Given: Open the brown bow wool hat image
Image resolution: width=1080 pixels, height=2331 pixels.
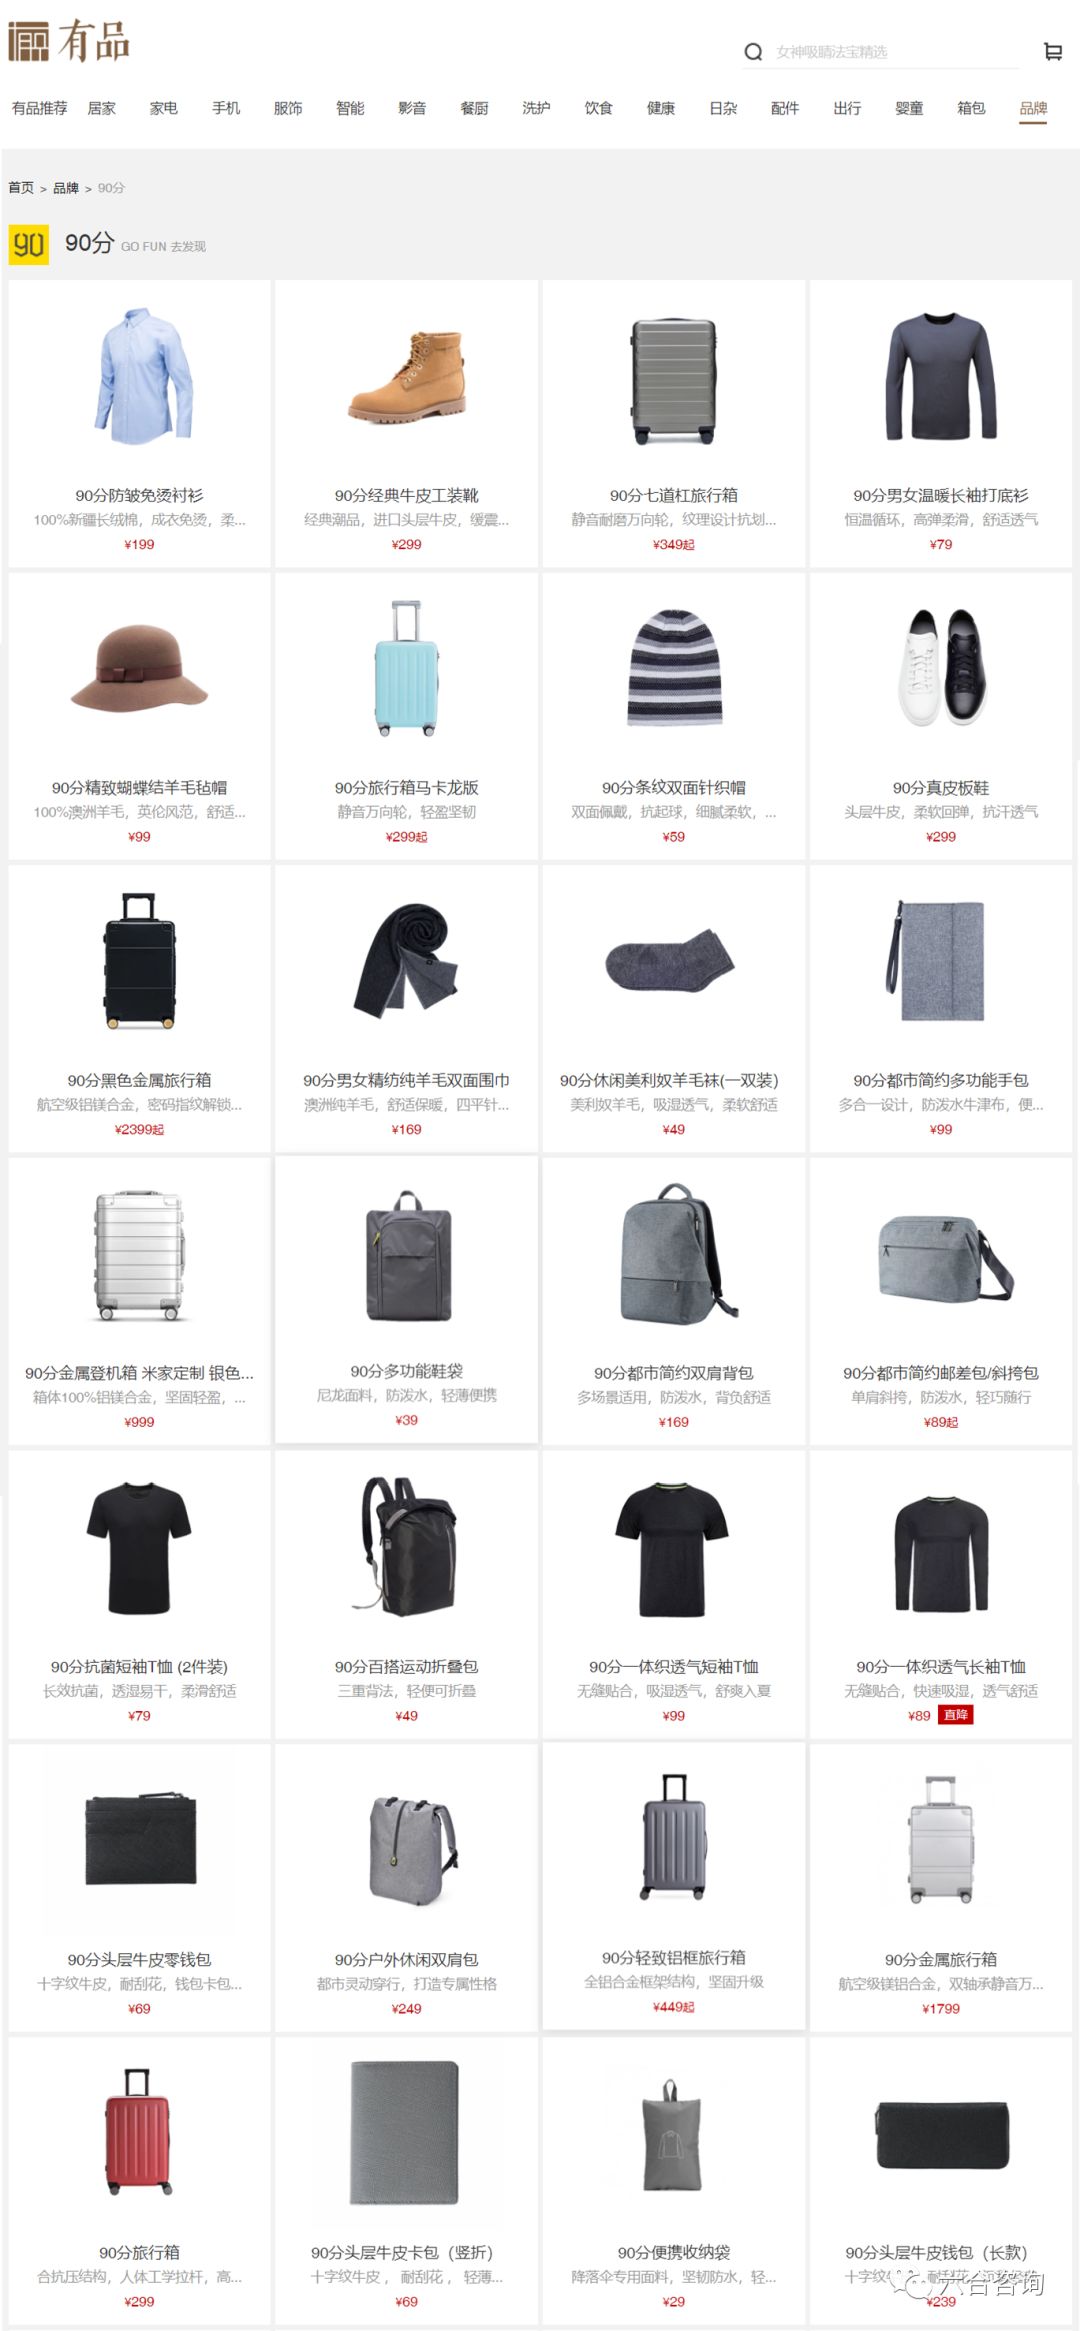Looking at the screenshot, I should [x=140, y=668].
